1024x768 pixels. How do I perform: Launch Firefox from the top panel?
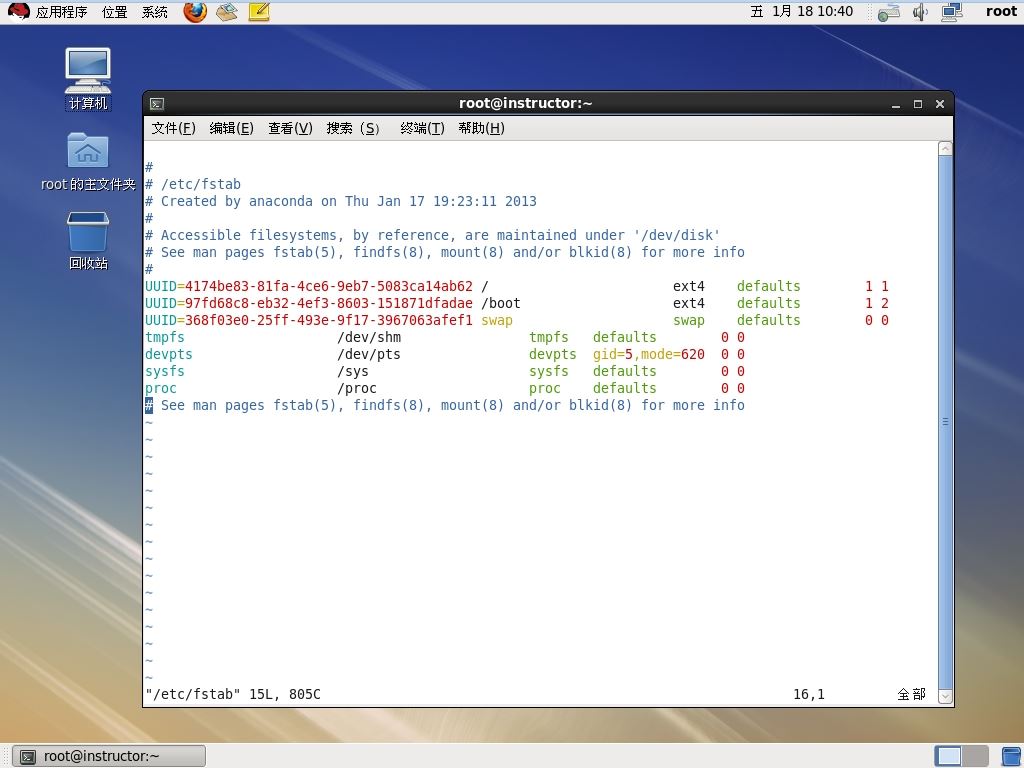point(195,11)
